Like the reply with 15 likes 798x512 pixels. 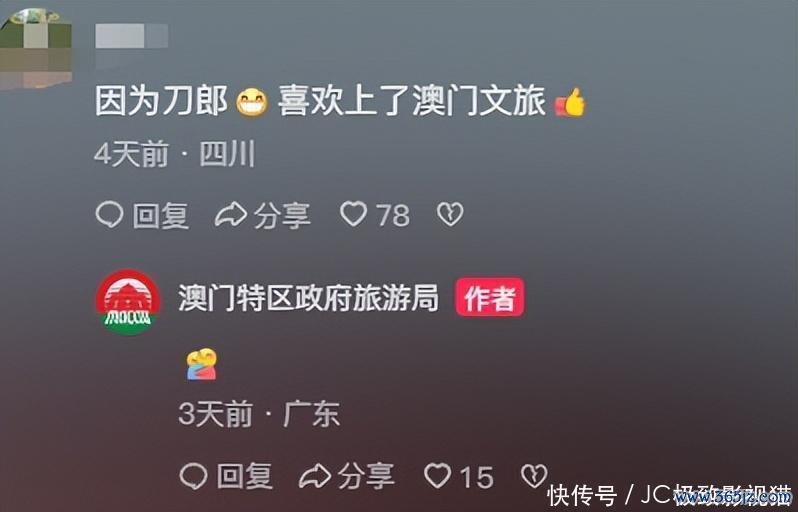459,477
